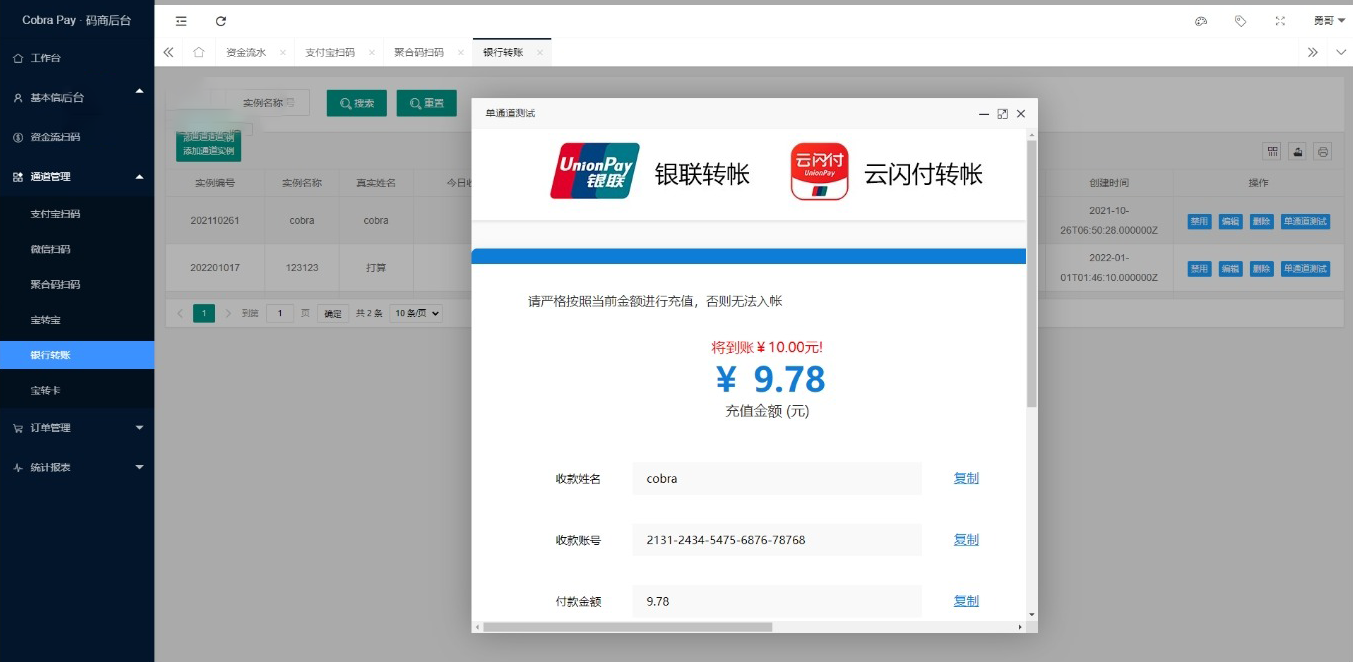Click the export icon above the table
Screen dimensions: 1353x662
point(1298,152)
